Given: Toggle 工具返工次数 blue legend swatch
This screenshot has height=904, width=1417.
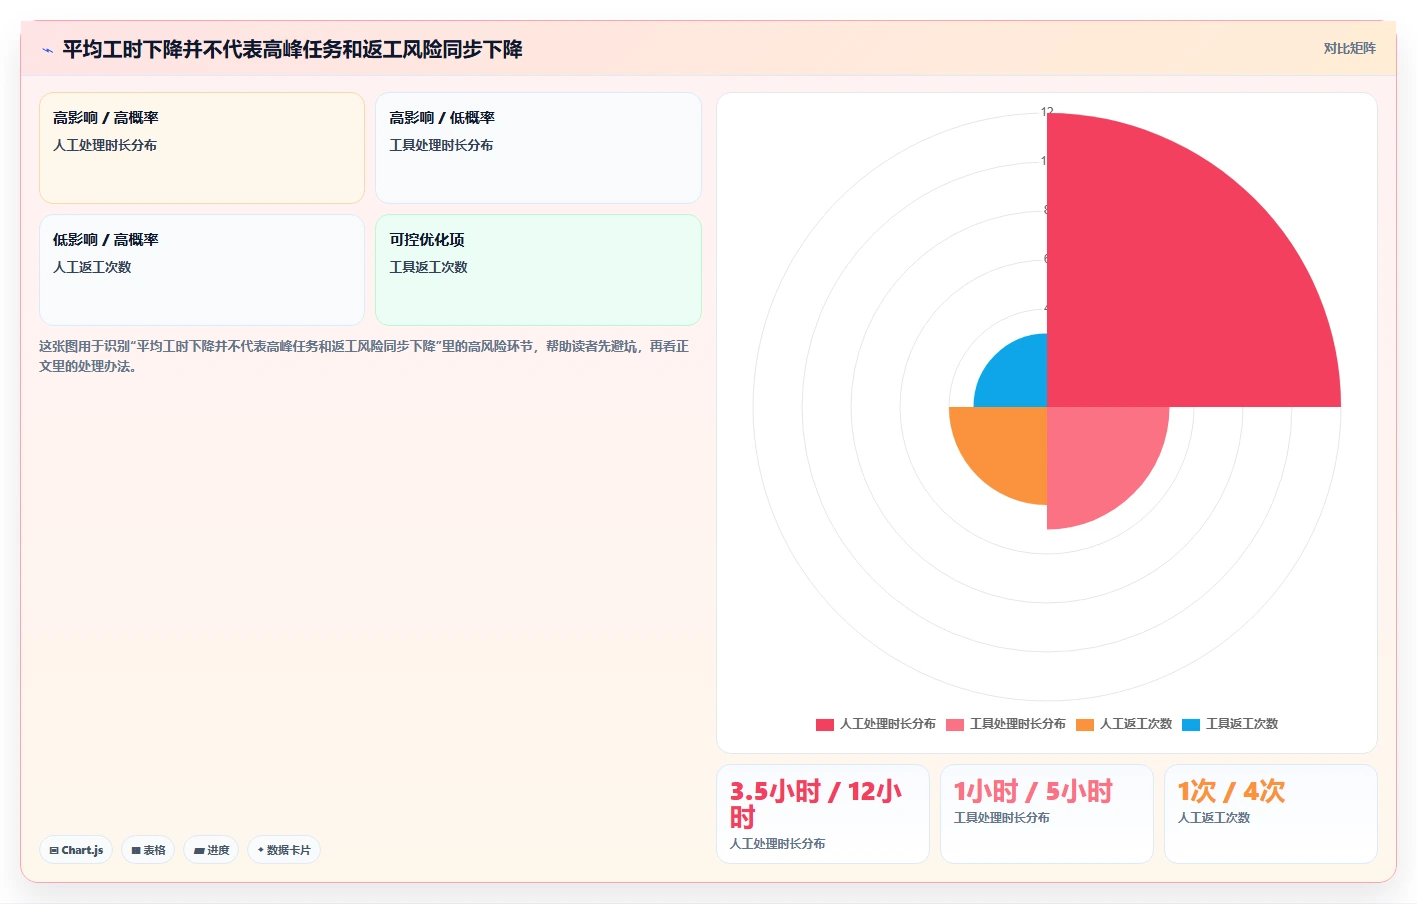Looking at the screenshot, I should click(x=1191, y=724).
